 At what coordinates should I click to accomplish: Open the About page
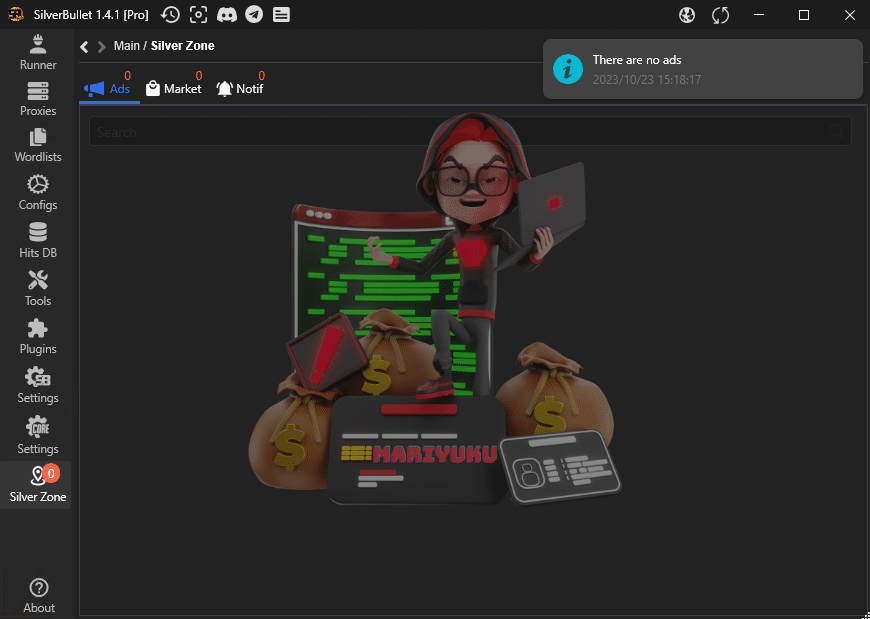point(39,595)
